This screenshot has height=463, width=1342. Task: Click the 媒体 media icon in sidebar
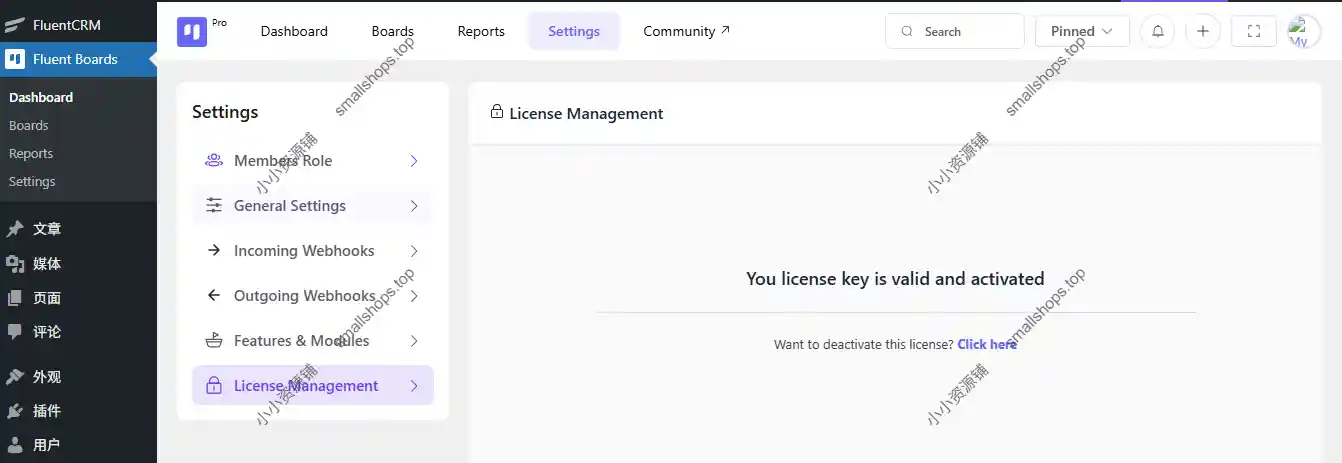click(x=15, y=264)
